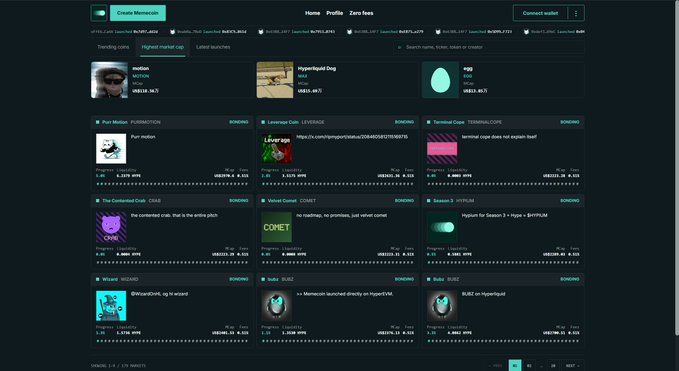Click 'no roadmap, no promises, just velvet comet'
The height and width of the screenshot is (371, 679).
click(x=342, y=215)
